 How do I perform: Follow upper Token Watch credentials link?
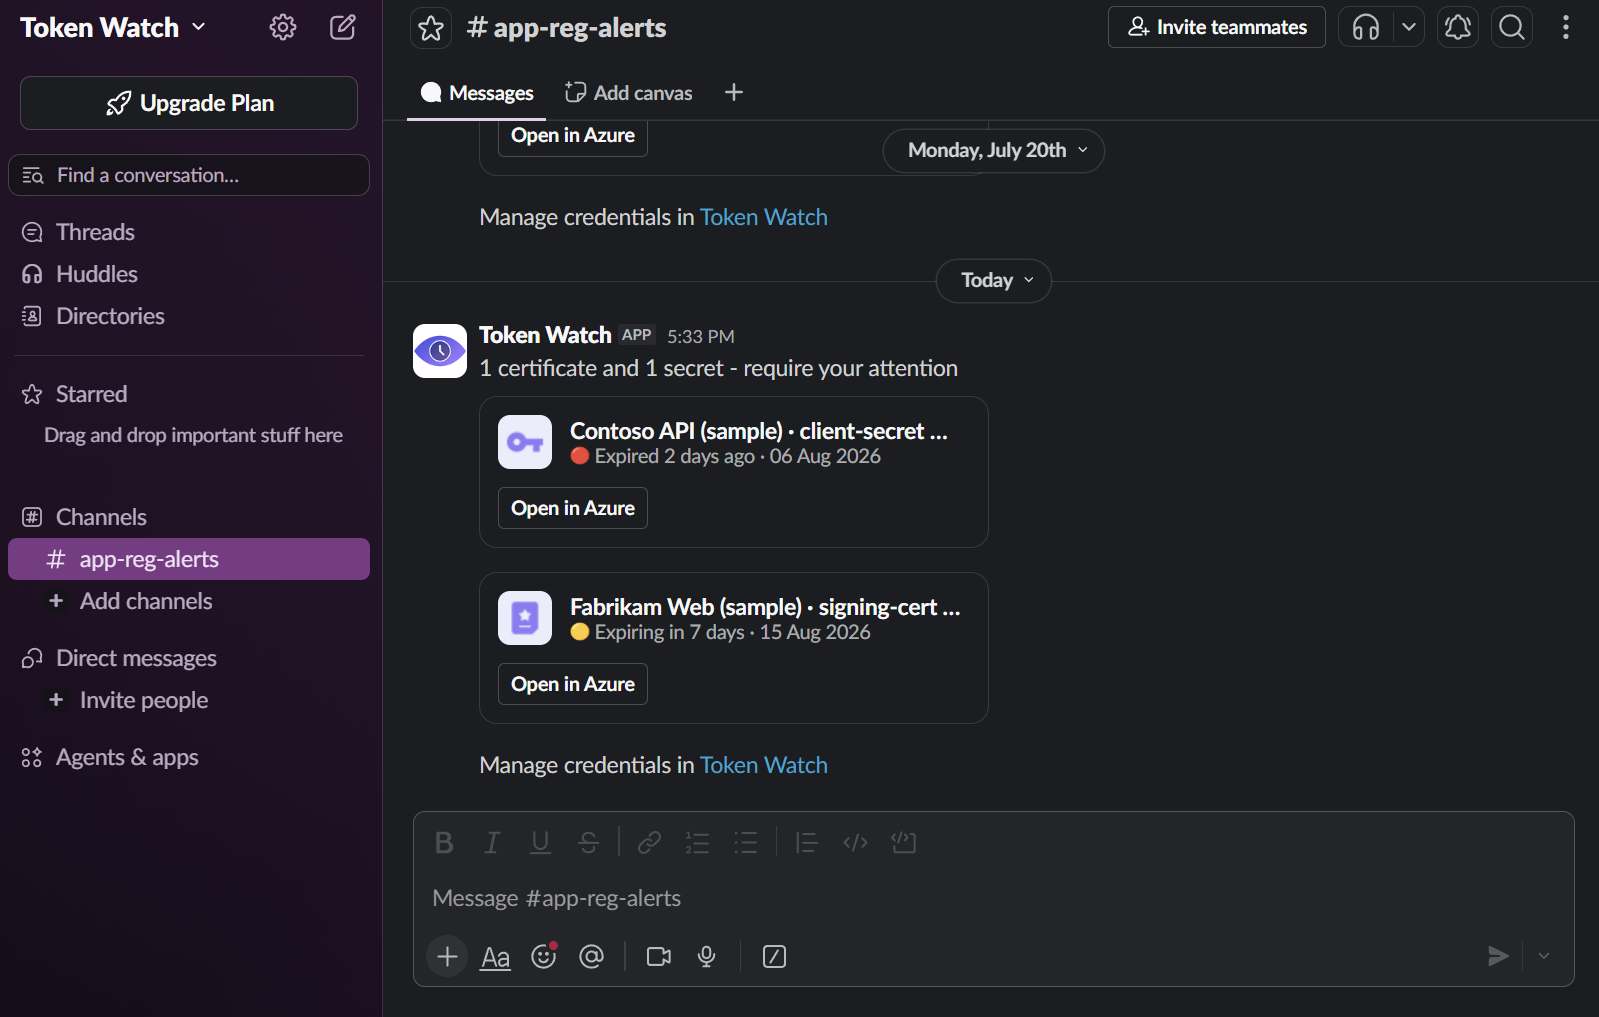tap(764, 217)
